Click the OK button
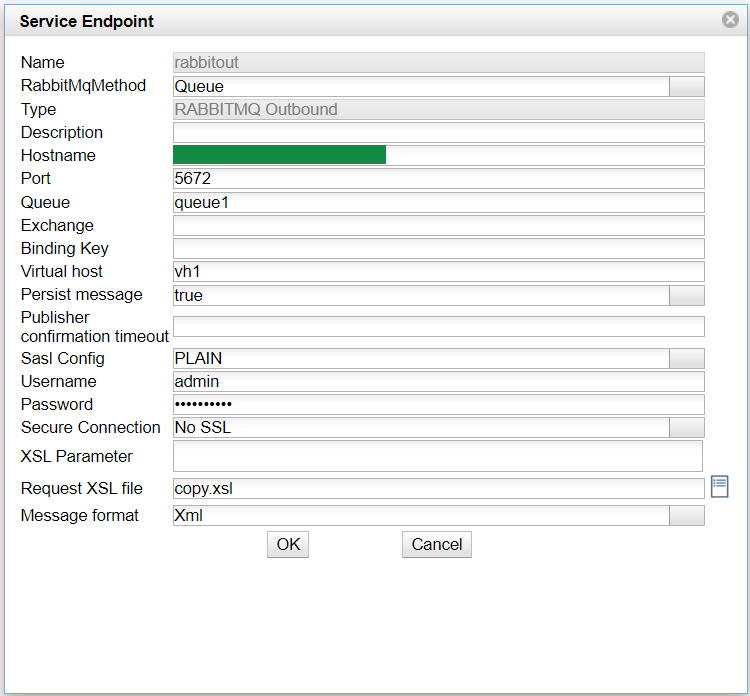 pos(288,544)
